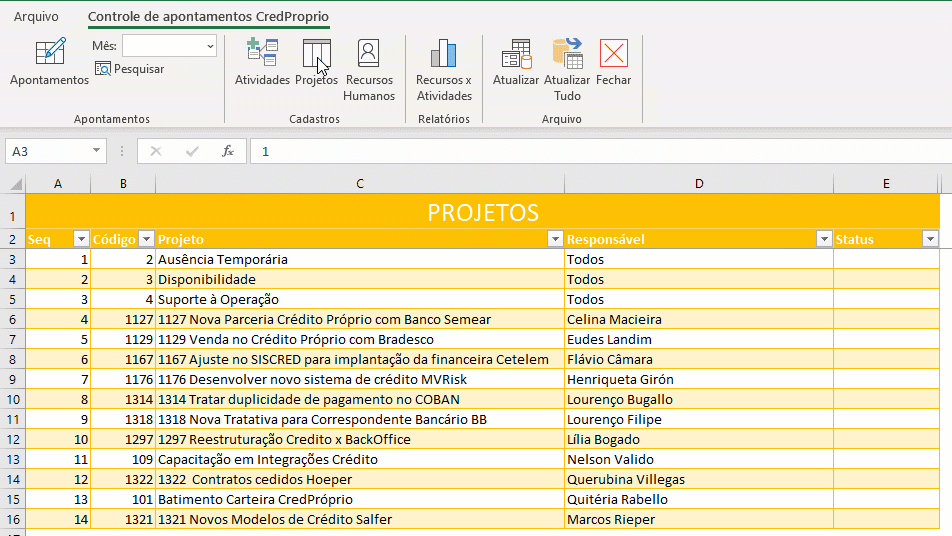Click the Pesquisar search icon
Viewport: 952px width, 536px height.
click(x=103, y=69)
